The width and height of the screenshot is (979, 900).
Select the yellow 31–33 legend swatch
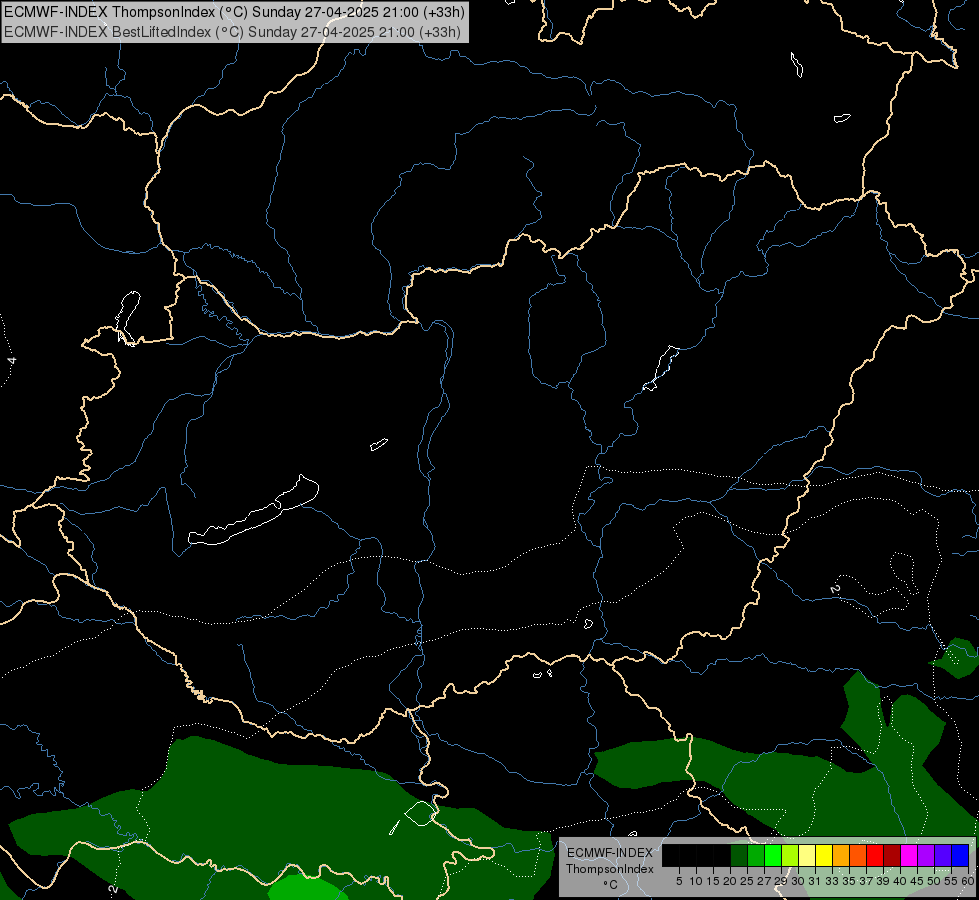click(x=824, y=855)
